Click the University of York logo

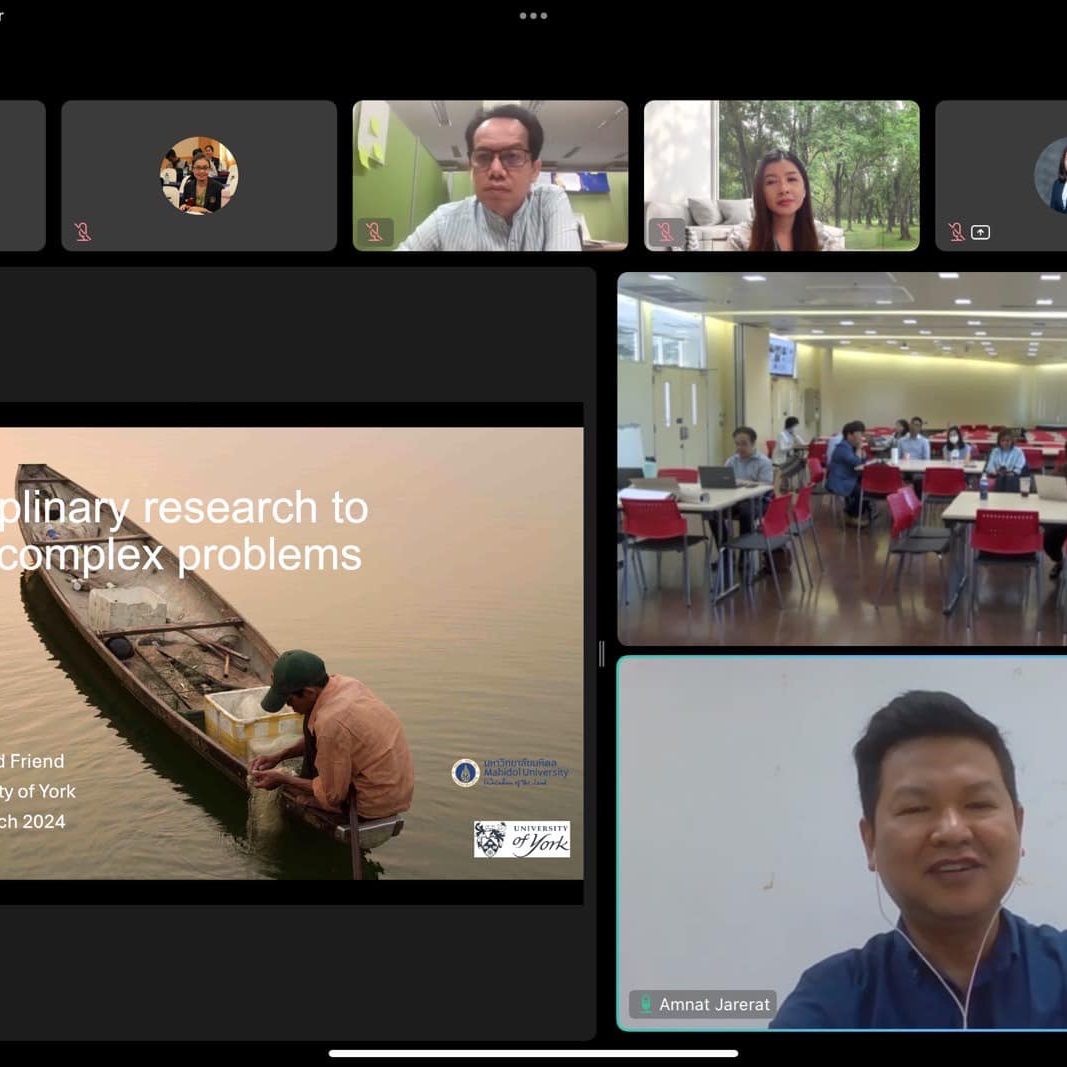[521, 839]
